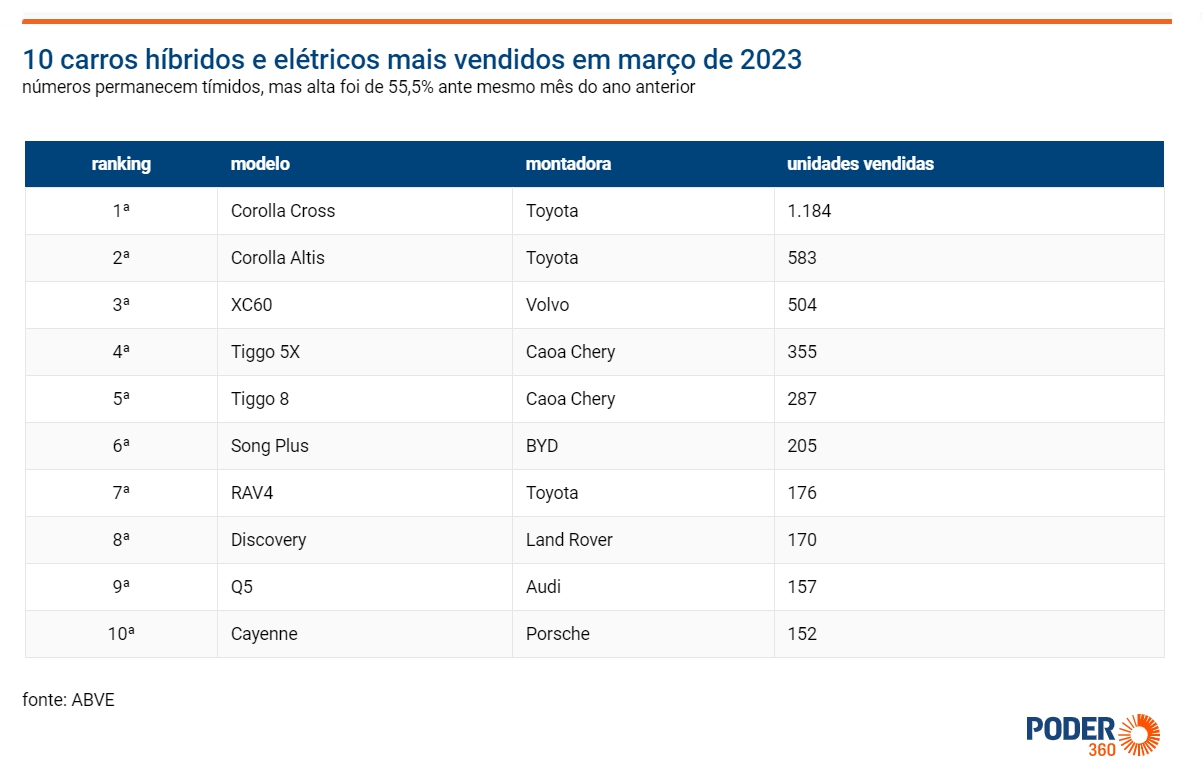Click the chart title about março de 2023
The image size is (1202, 780).
pyautogui.click(x=412, y=60)
